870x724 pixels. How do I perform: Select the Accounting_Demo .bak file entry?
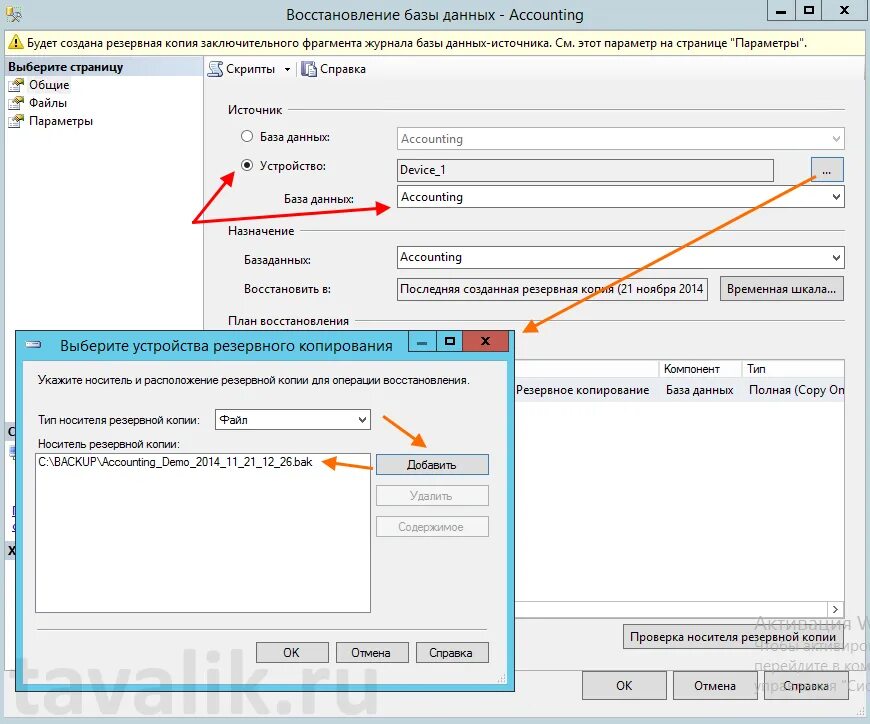(x=175, y=462)
